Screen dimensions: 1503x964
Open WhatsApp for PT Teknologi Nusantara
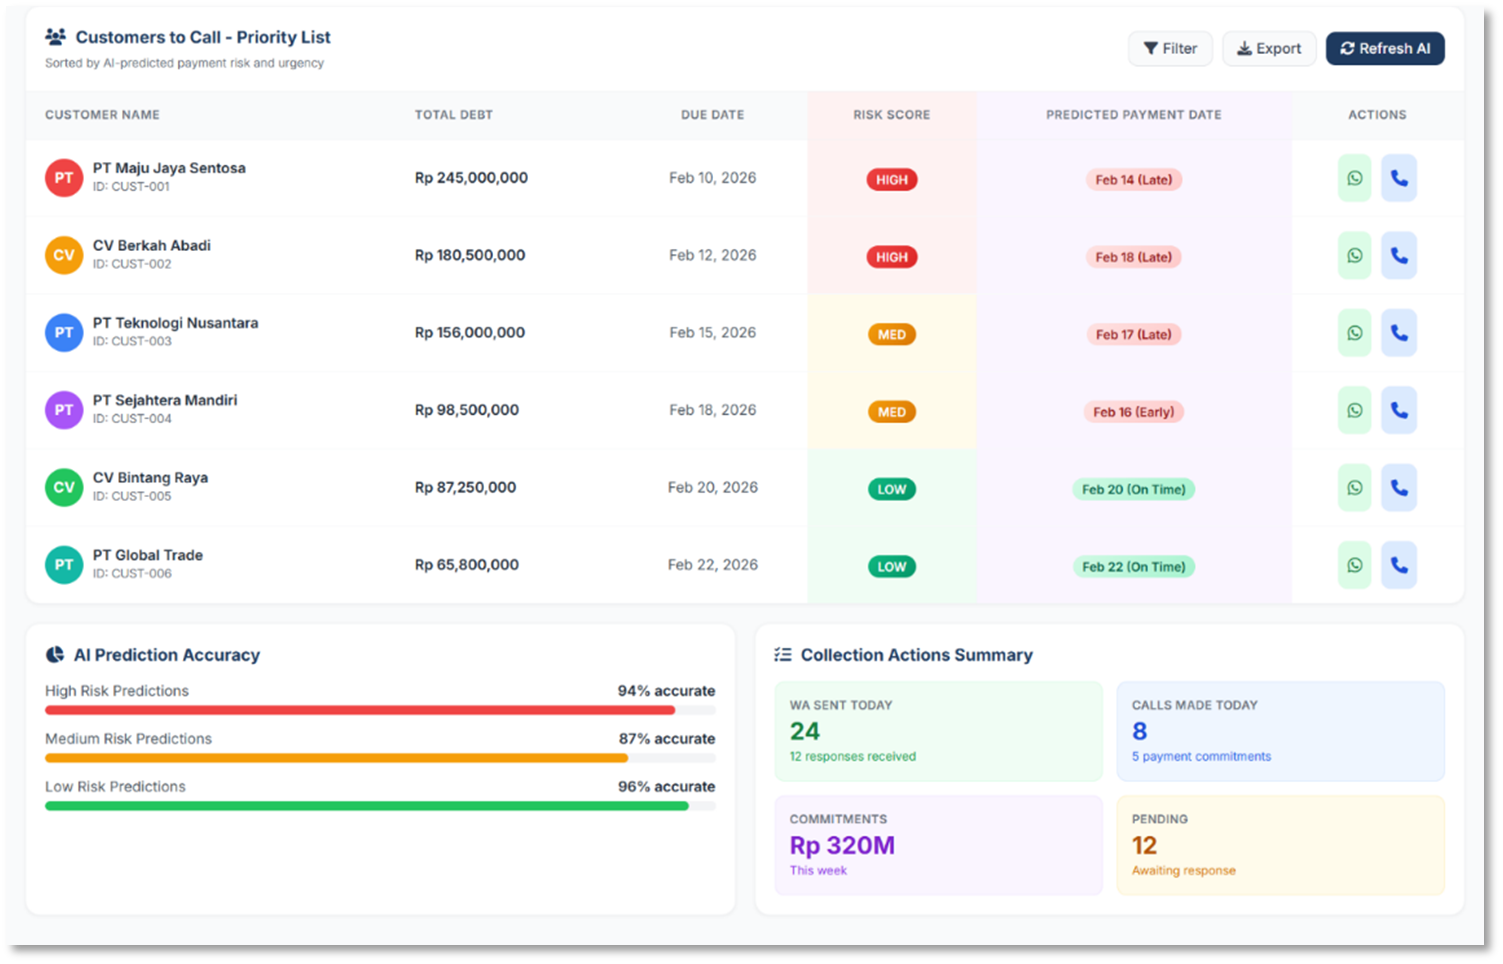point(1354,333)
